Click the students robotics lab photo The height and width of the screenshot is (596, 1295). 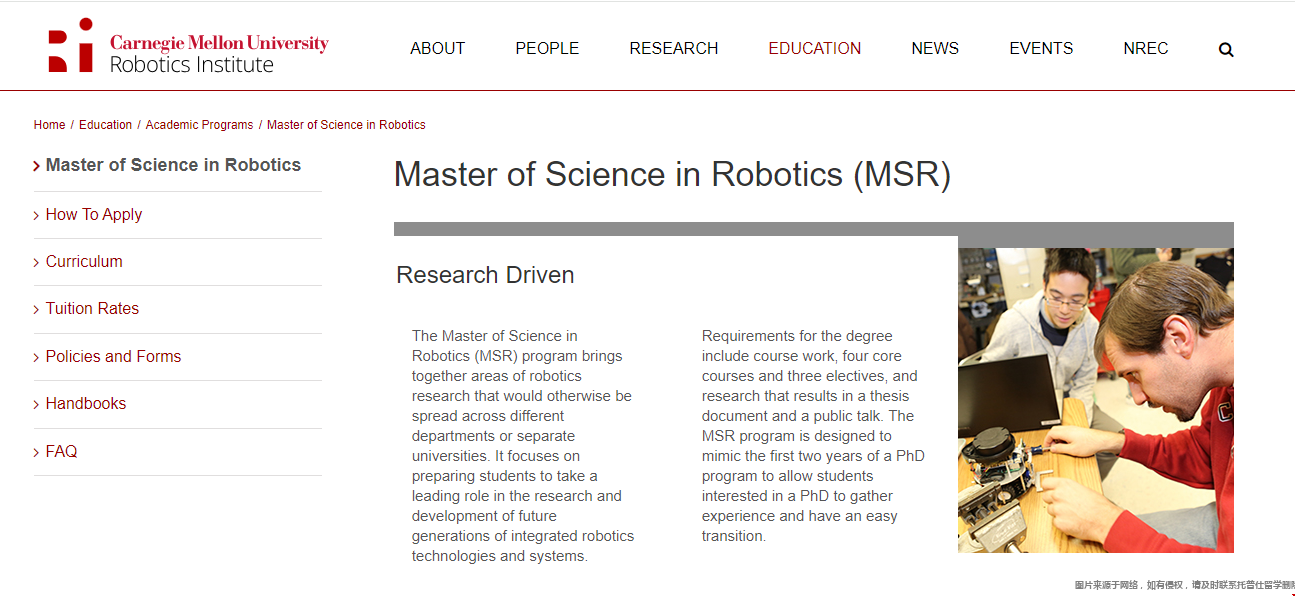click(x=1096, y=400)
